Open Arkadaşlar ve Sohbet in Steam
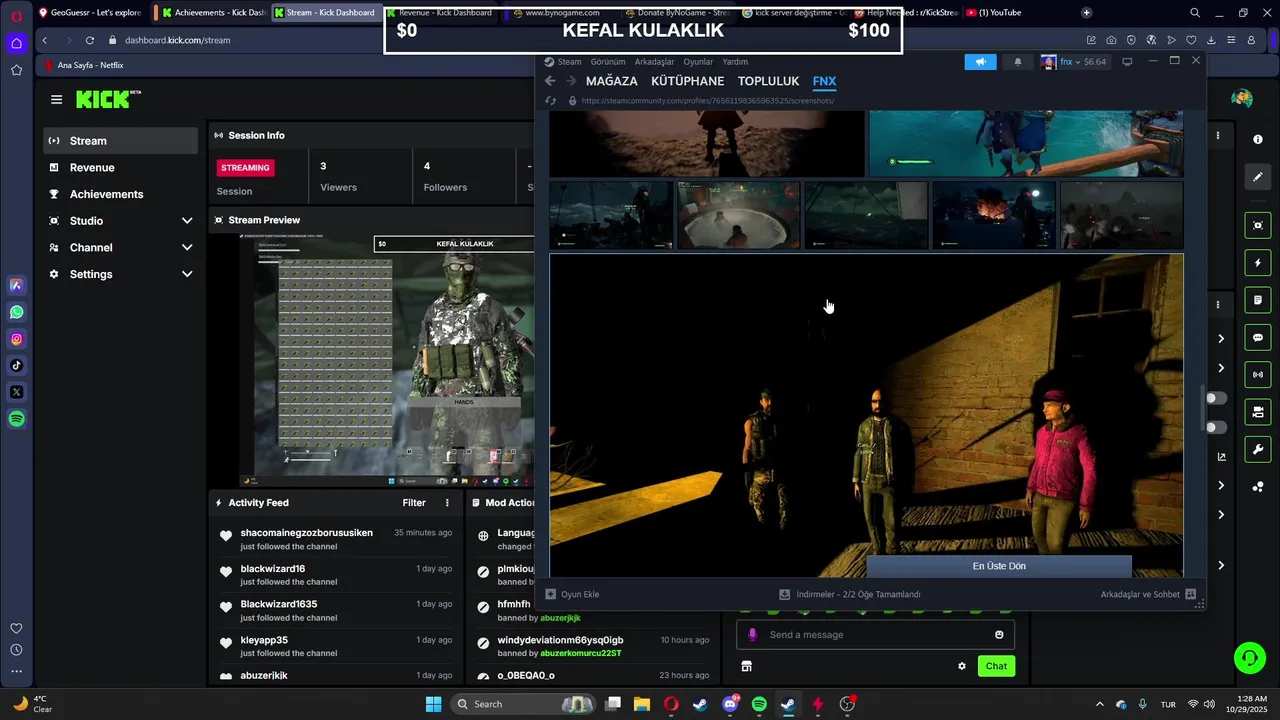1280x720 pixels. [1148, 594]
